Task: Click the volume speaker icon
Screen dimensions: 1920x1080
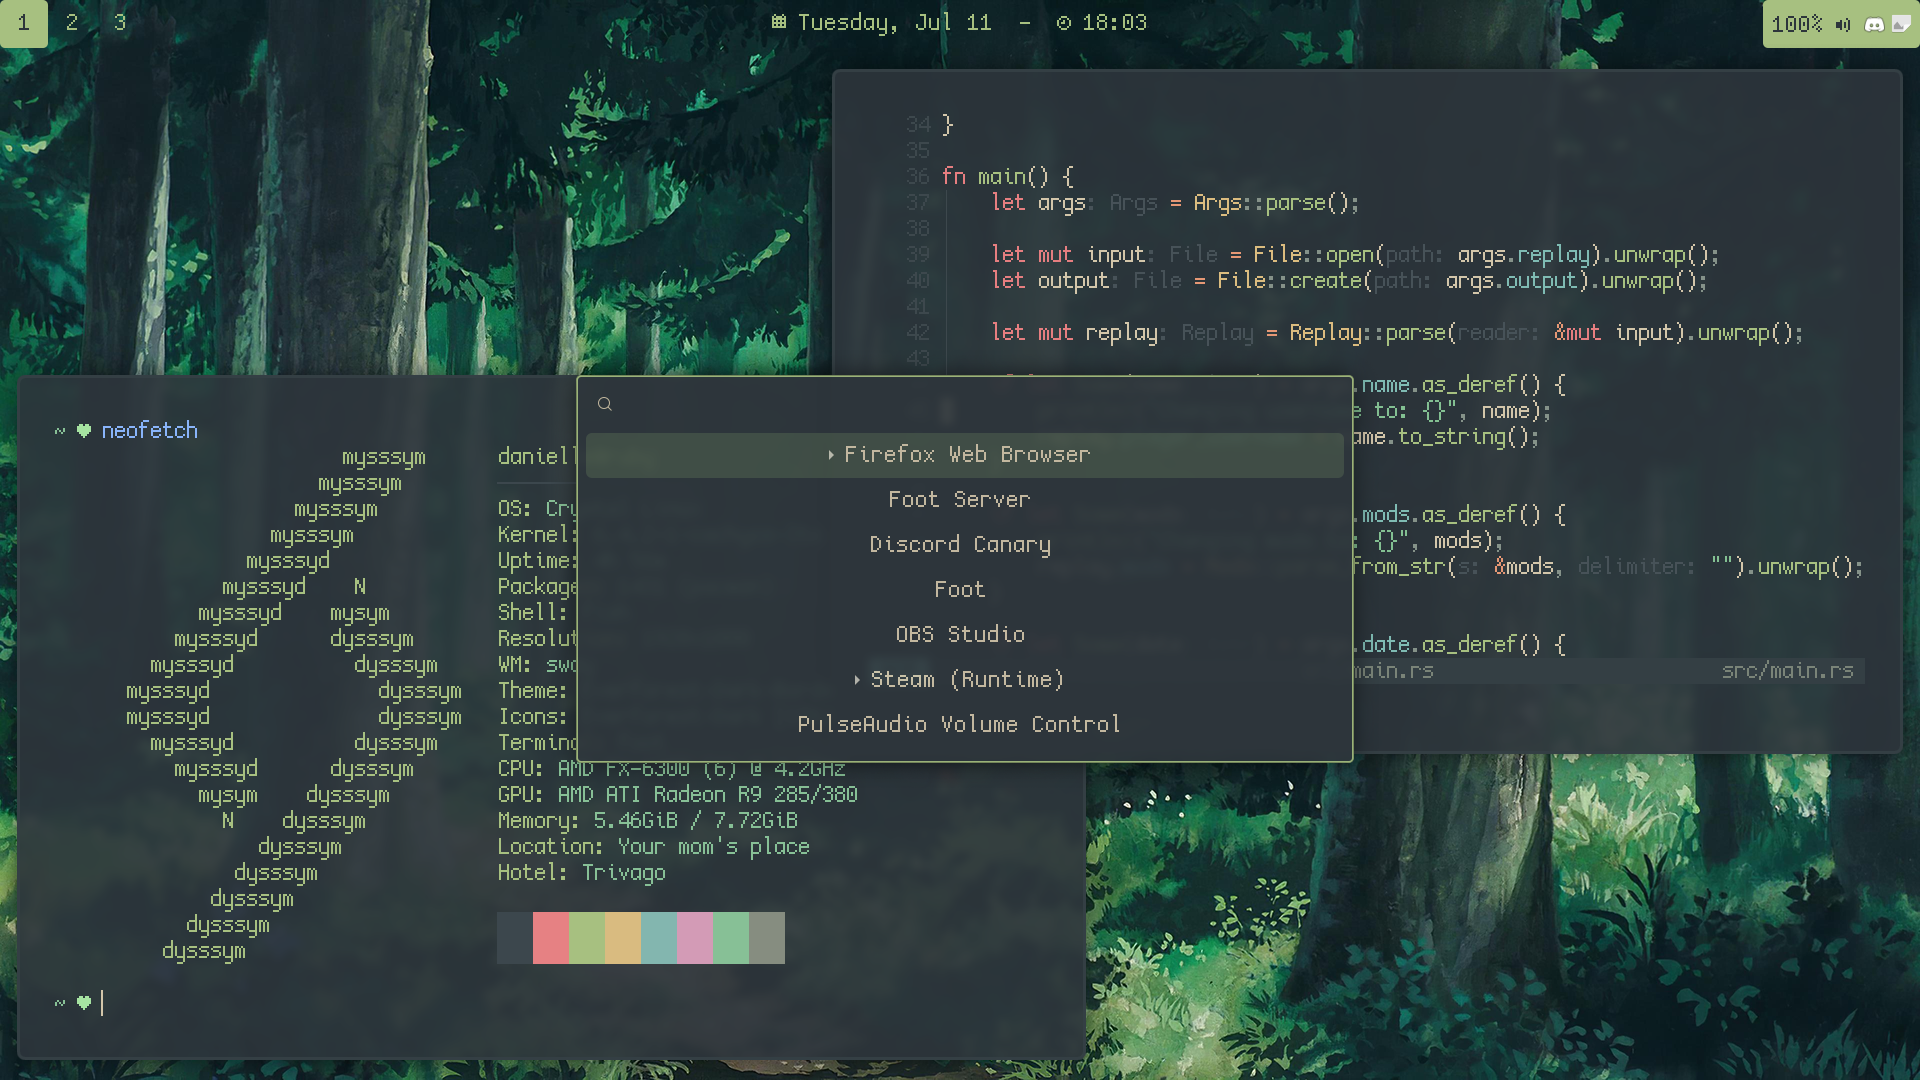Action: pyautogui.click(x=1843, y=24)
